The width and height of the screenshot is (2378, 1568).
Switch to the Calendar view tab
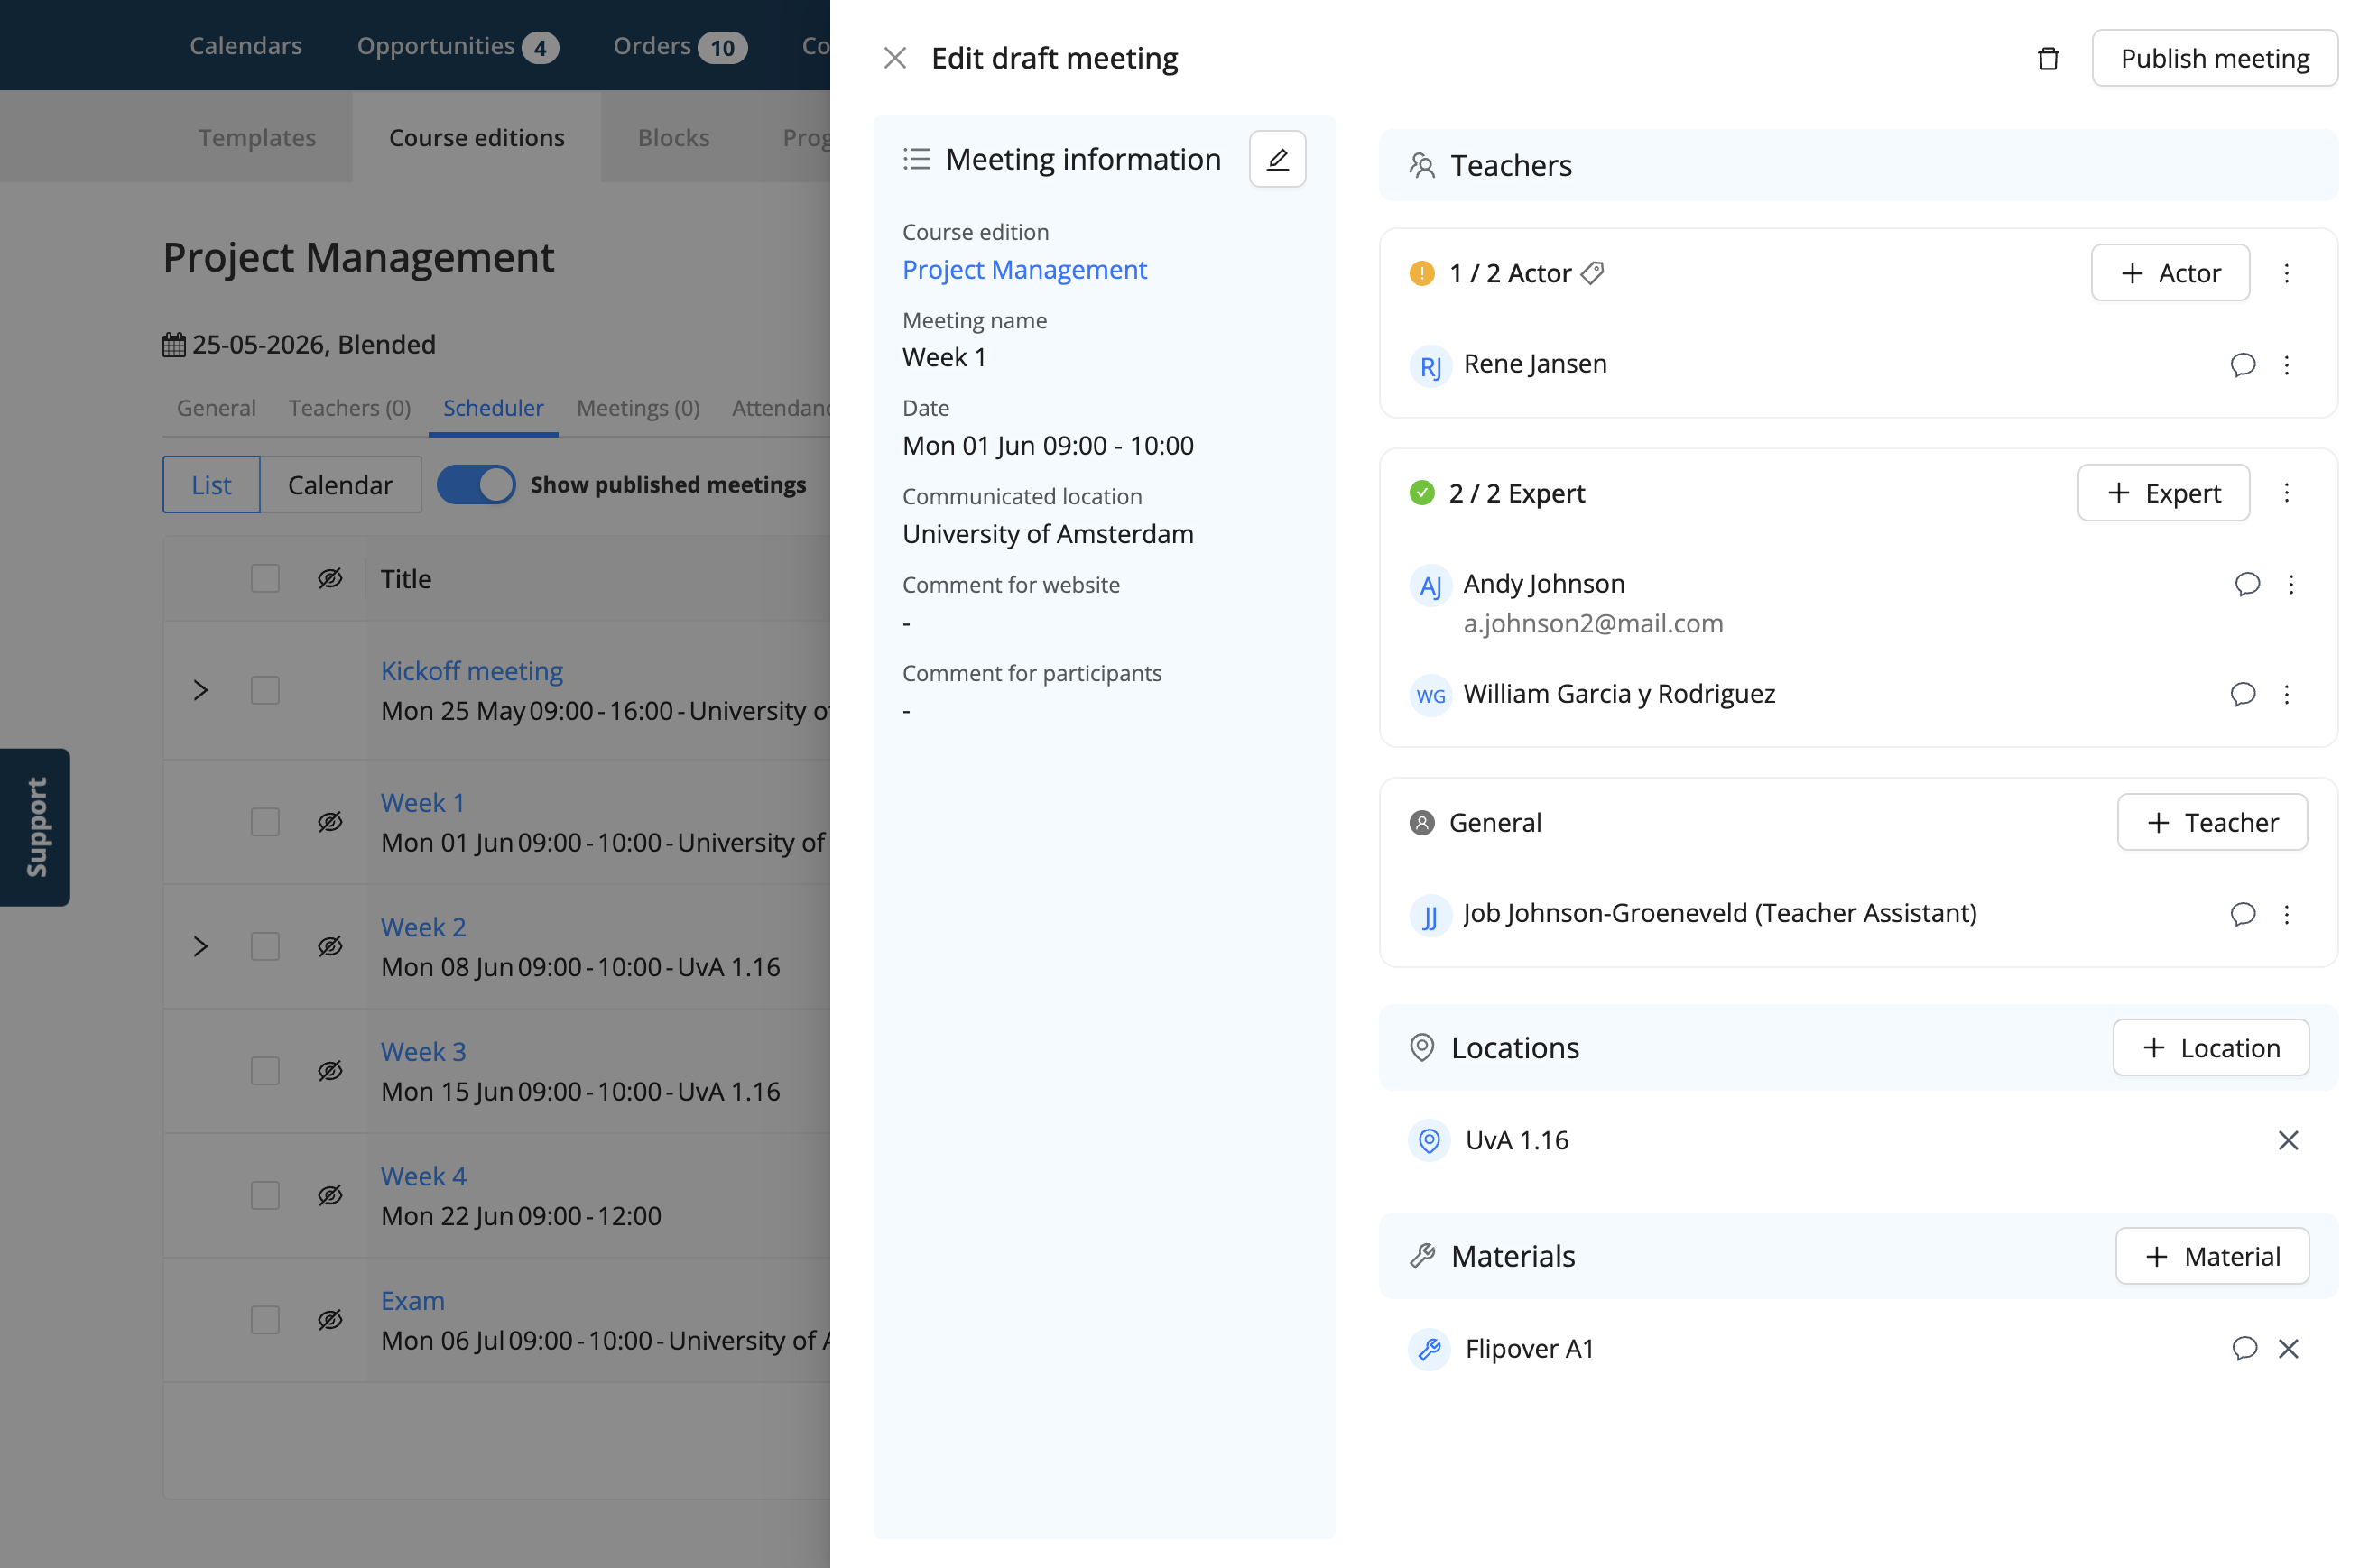(340, 485)
